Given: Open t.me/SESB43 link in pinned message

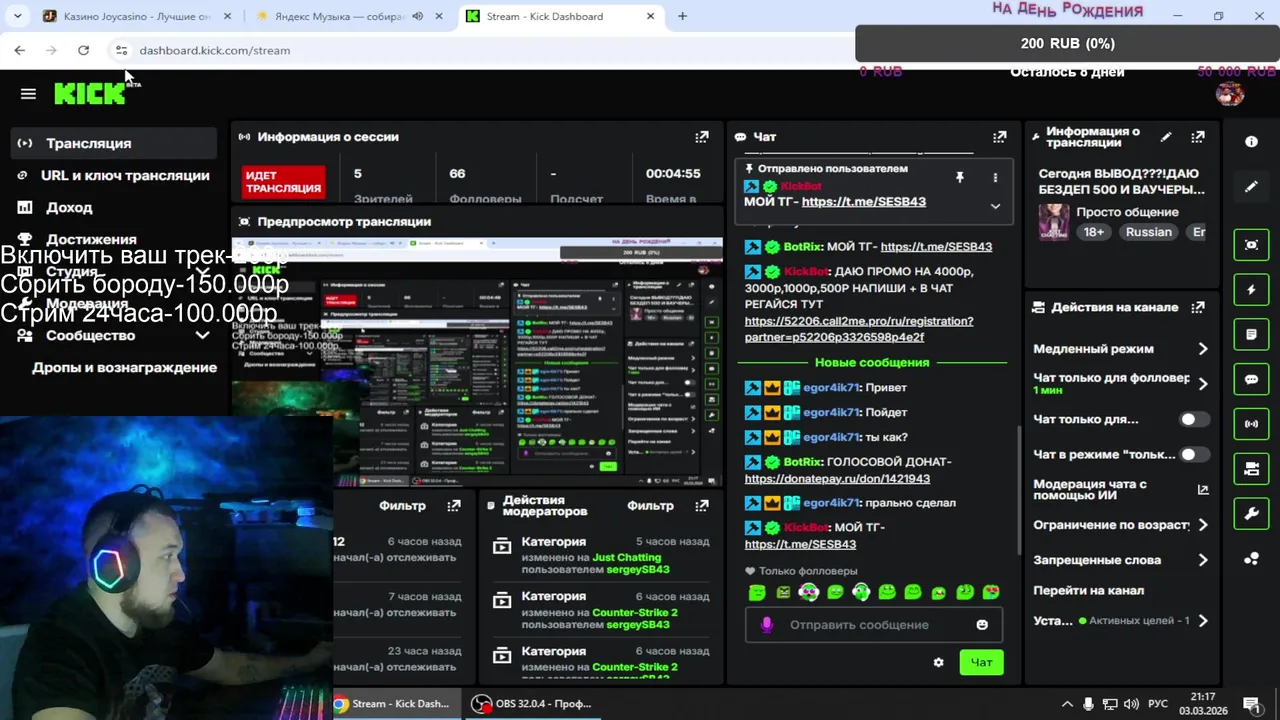Looking at the screenshot, I should pos(864,201).
